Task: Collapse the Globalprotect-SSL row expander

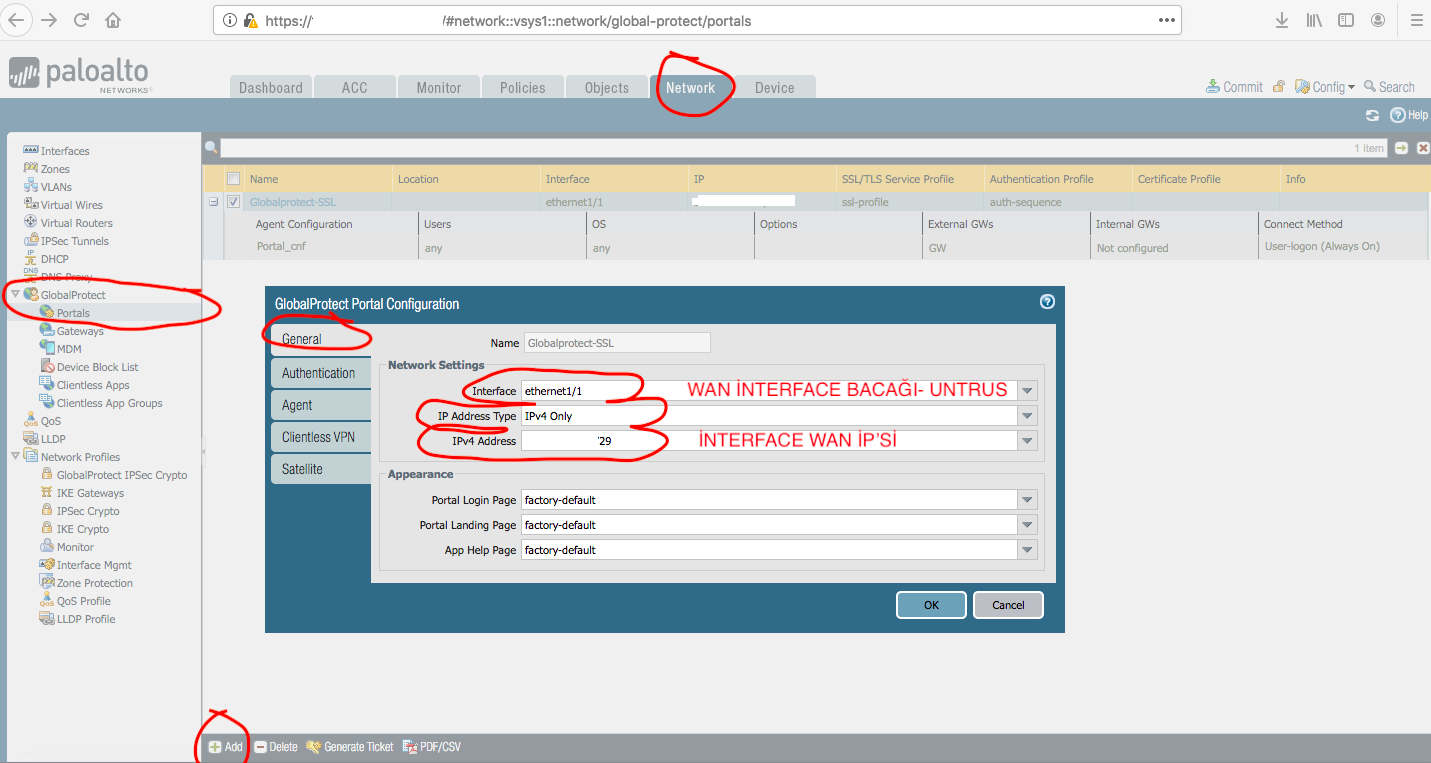Action: pyautogui.click(x=213, y=202)
